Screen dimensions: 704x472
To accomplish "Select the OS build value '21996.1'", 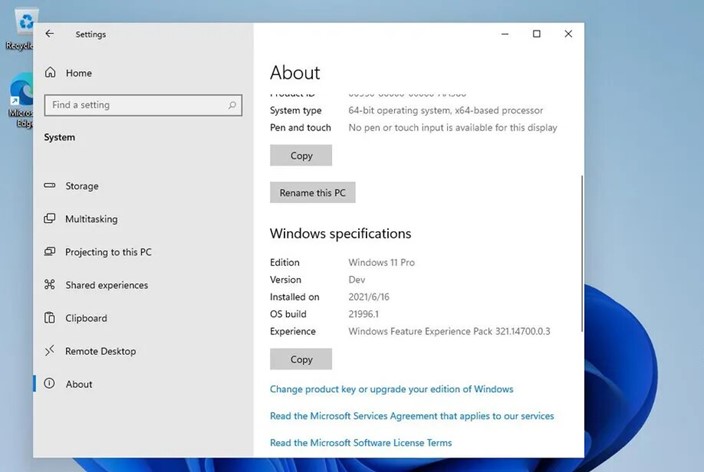I will click(364, 314).
